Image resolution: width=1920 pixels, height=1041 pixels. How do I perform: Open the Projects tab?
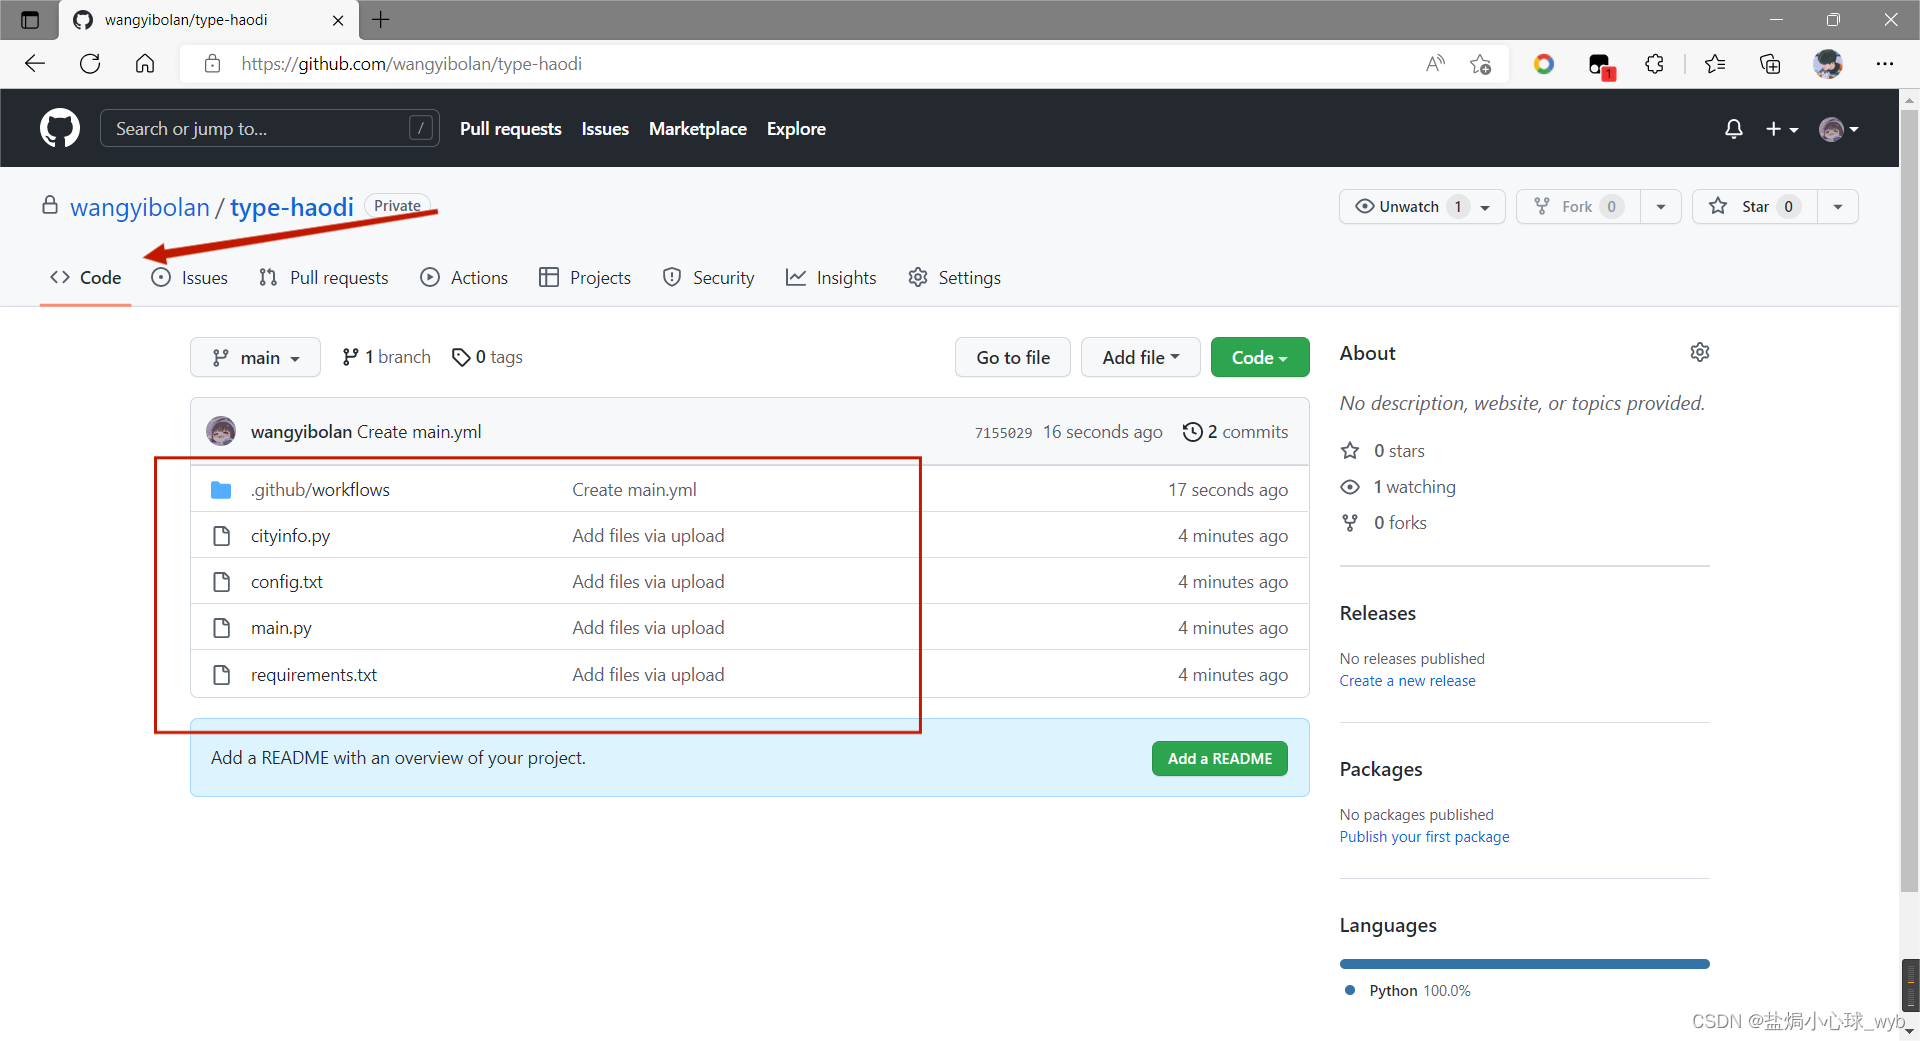585,278
